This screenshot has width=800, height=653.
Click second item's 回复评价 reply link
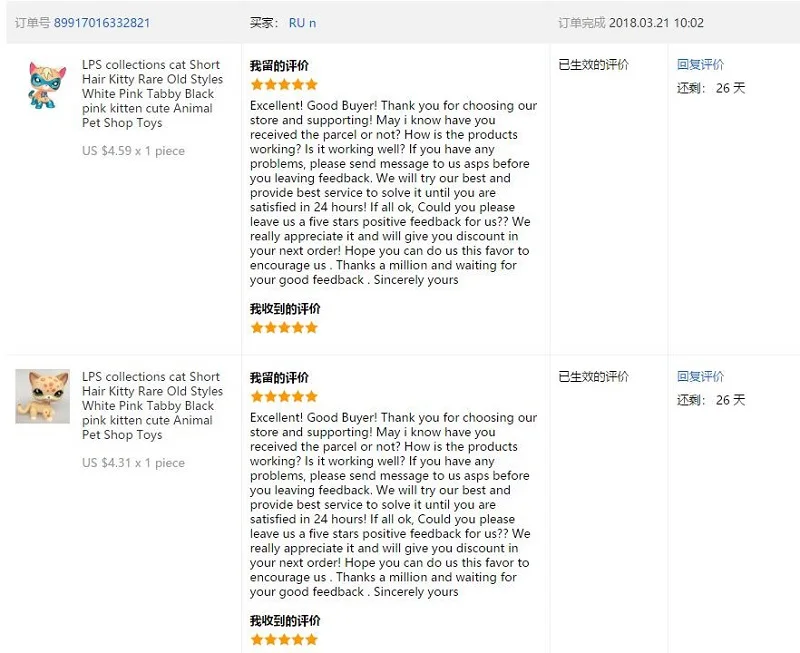pyautogui.click(x=701, y=376)
